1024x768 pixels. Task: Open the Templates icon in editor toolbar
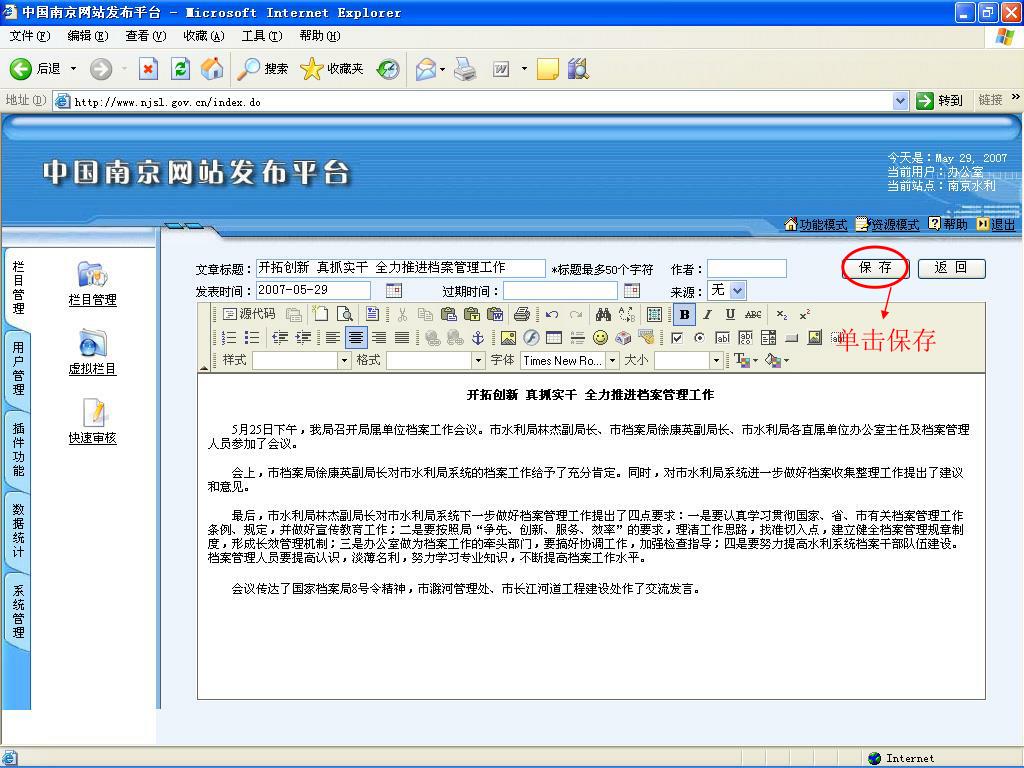point(372,314)
